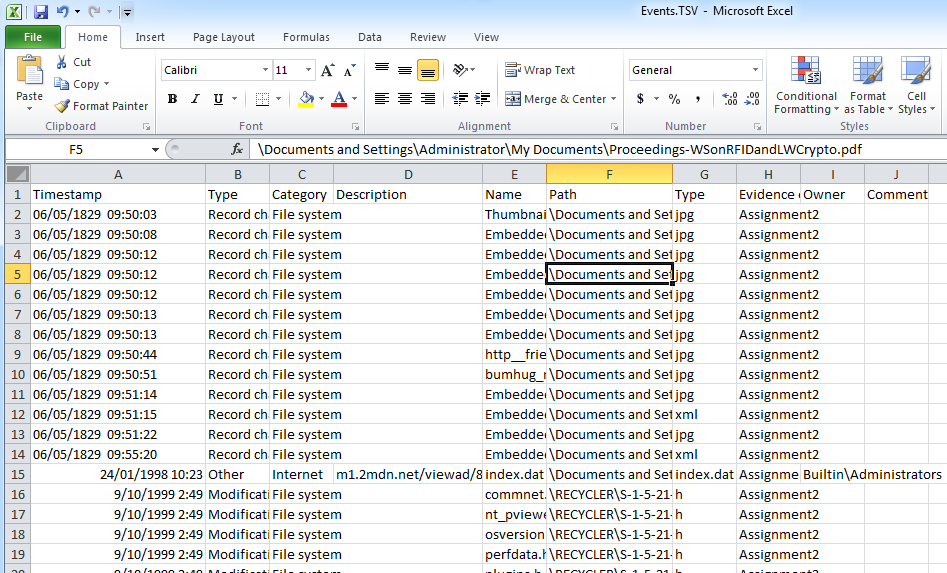Apply Percent Style format
947x573 pixels.
675,99
